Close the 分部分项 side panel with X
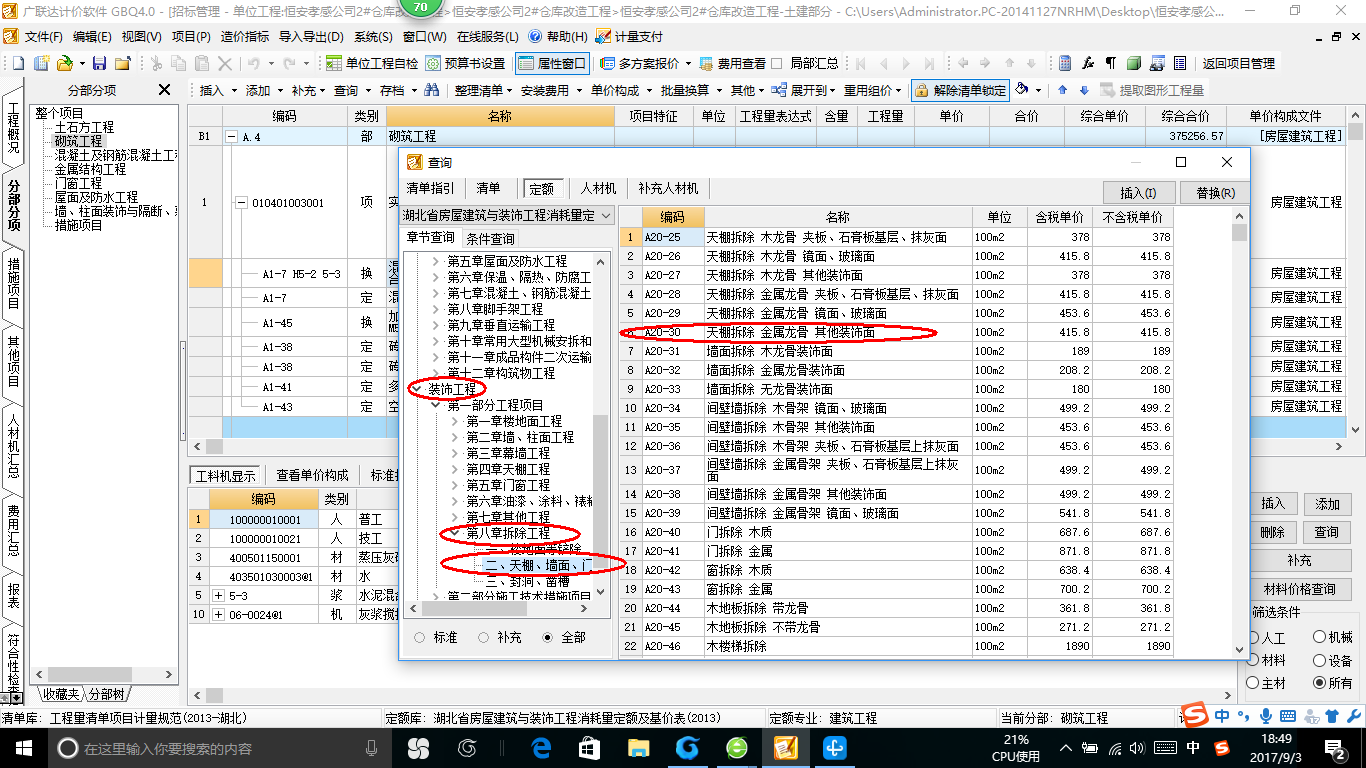The image size is (1366, 768). tap(165, 90)
